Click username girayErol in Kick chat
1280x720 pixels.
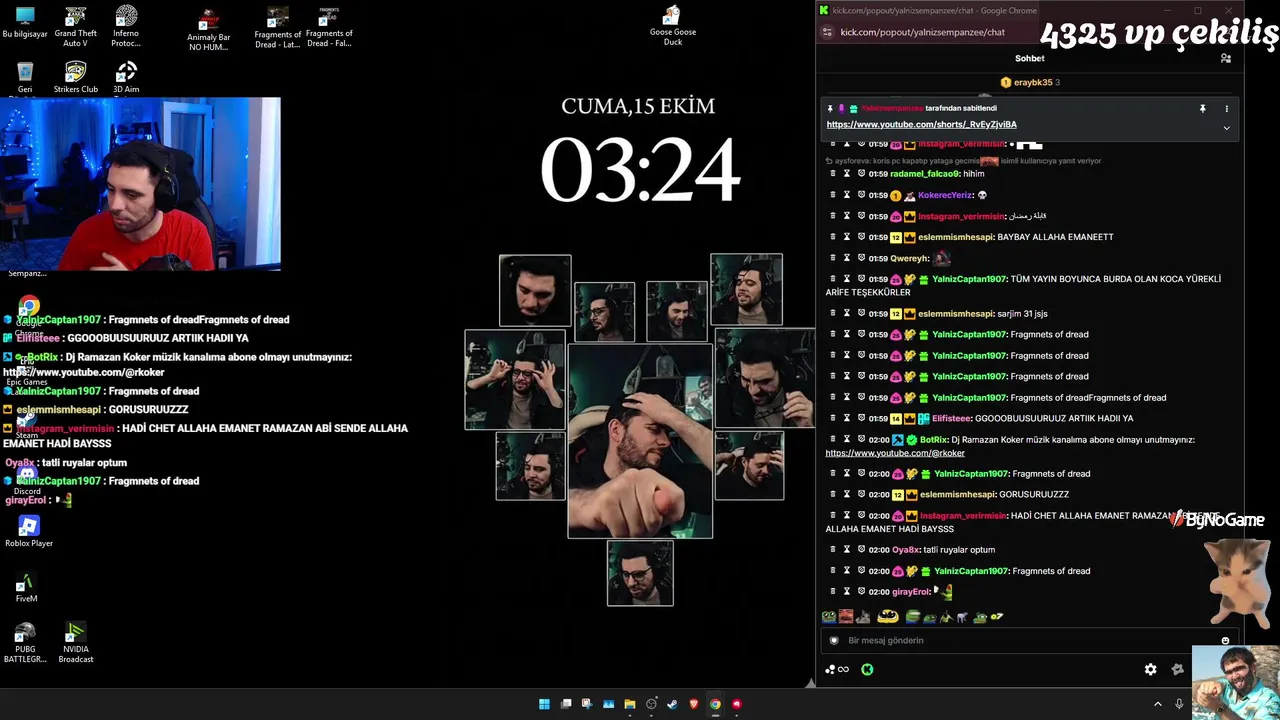click(911, 592)
